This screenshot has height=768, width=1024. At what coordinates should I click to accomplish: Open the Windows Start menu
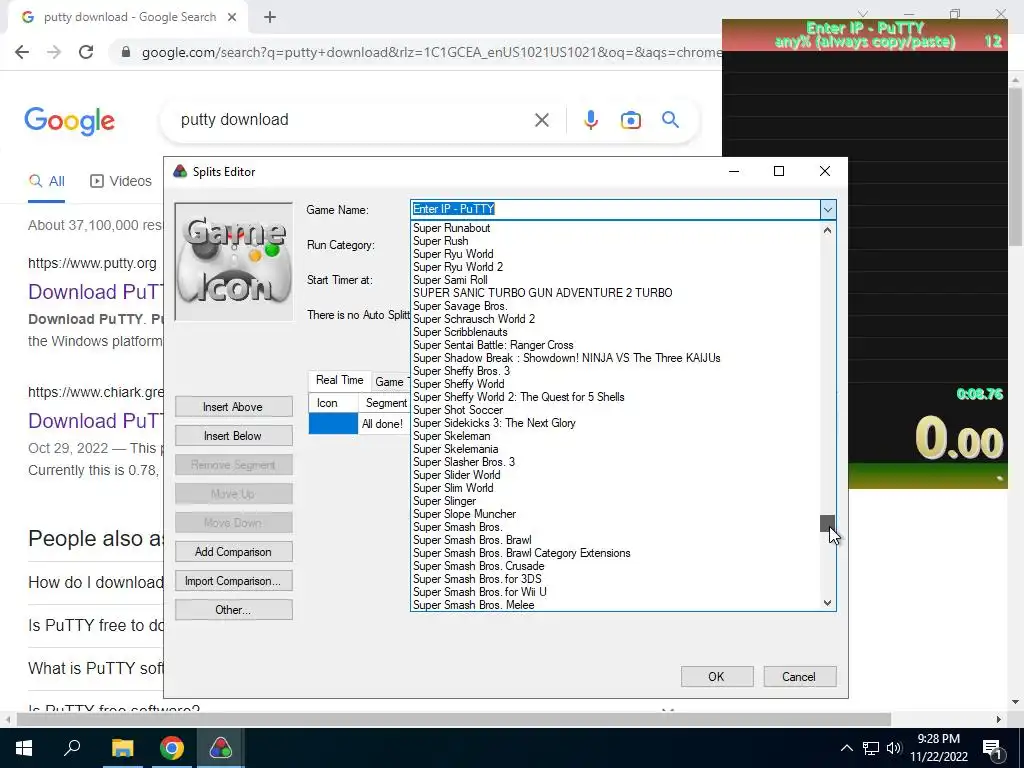tap(24, 748)
